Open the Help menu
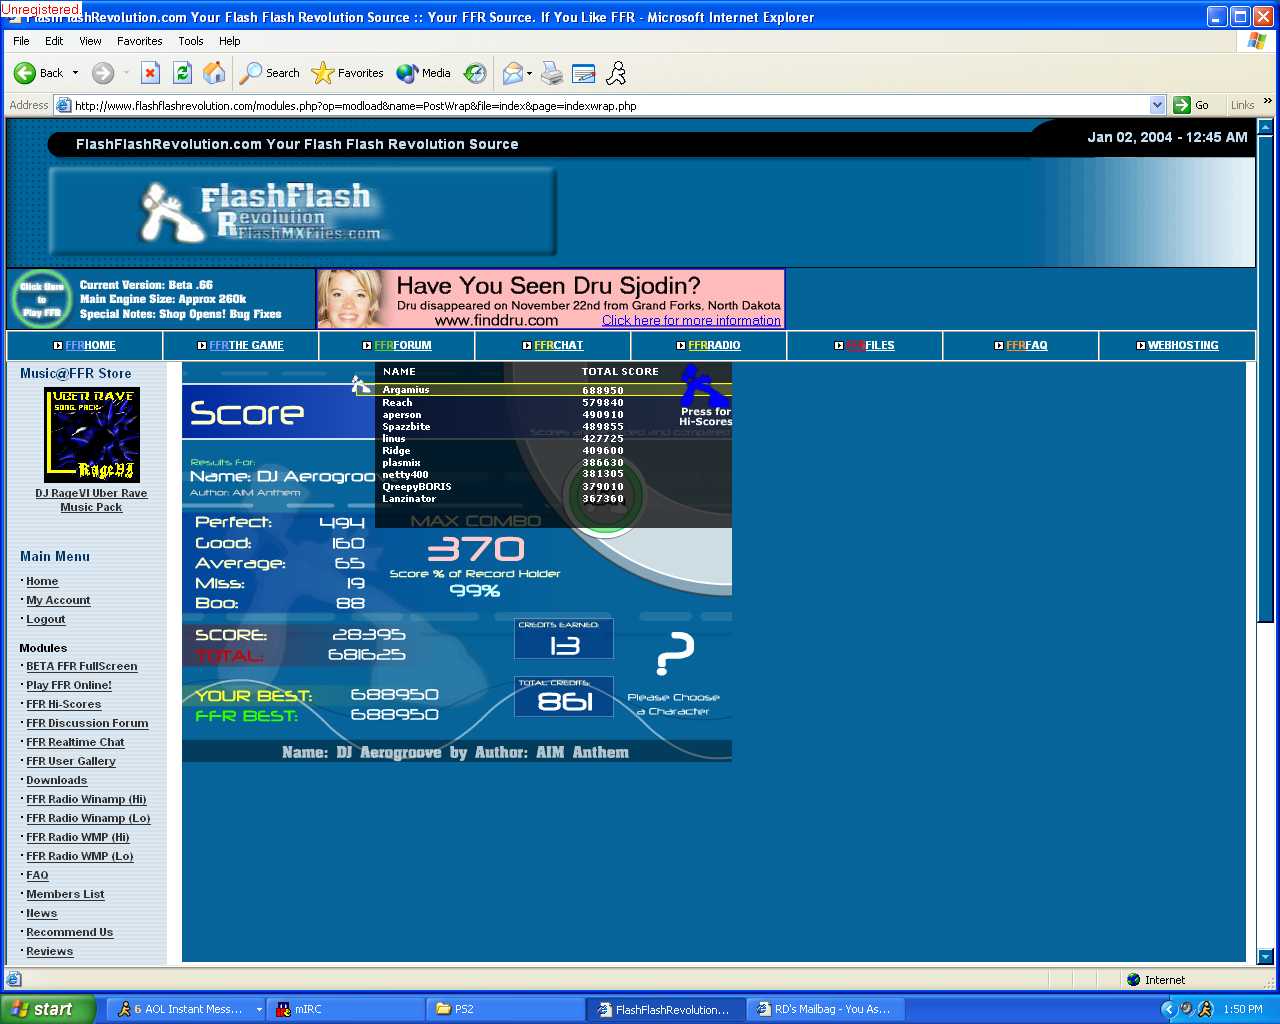The image size is (1280, 1024). point(229,41)
